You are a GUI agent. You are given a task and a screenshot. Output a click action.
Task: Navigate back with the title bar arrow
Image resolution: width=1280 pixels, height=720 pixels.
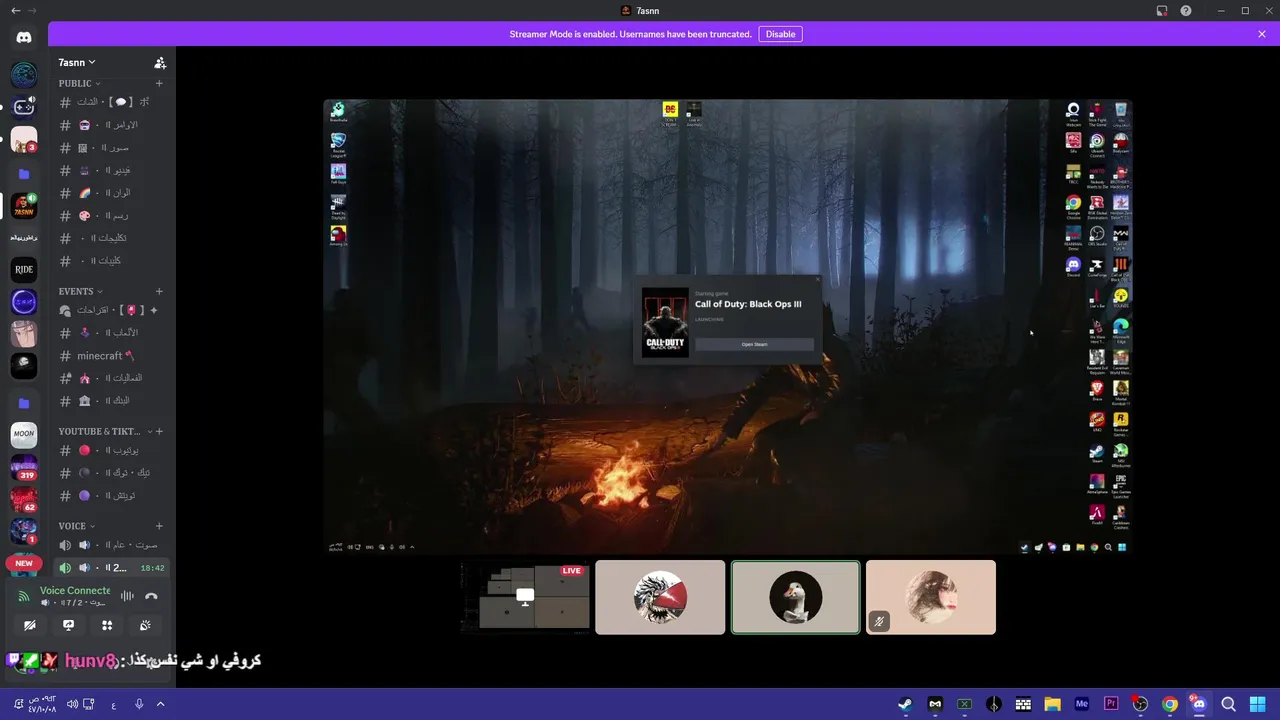[15, 10]
